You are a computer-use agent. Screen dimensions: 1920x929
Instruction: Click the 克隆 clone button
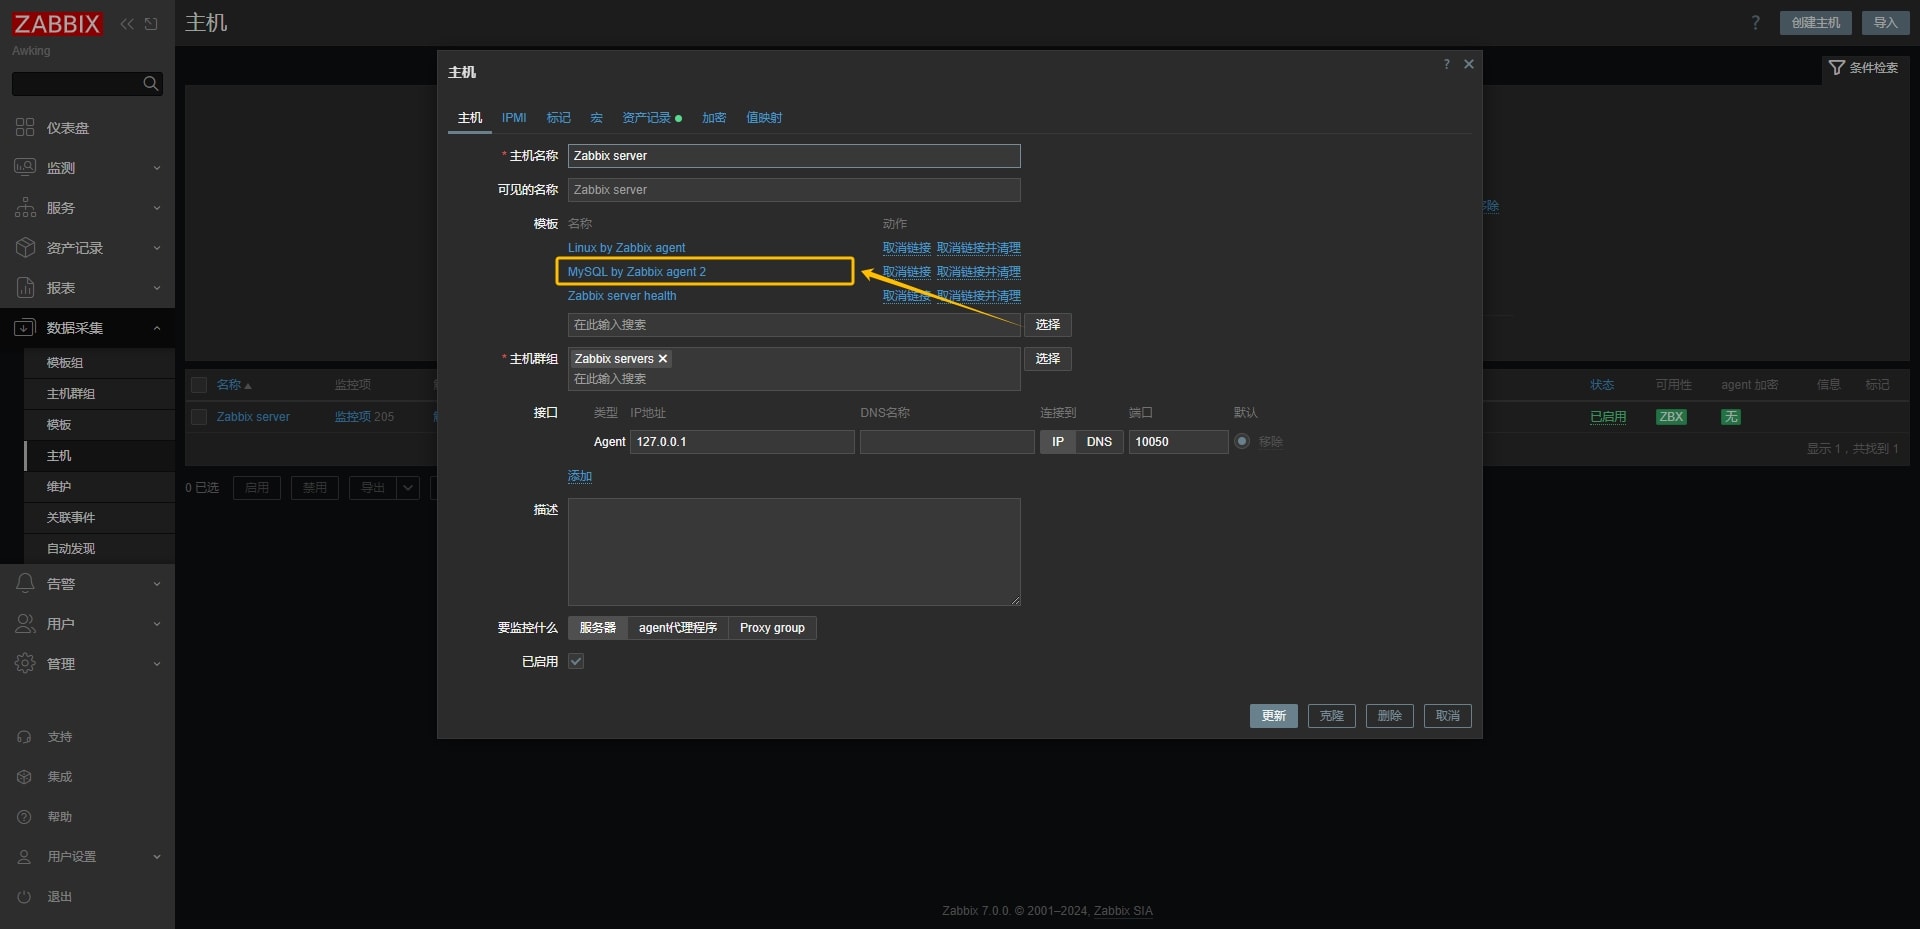click(x=1331, y=716)
